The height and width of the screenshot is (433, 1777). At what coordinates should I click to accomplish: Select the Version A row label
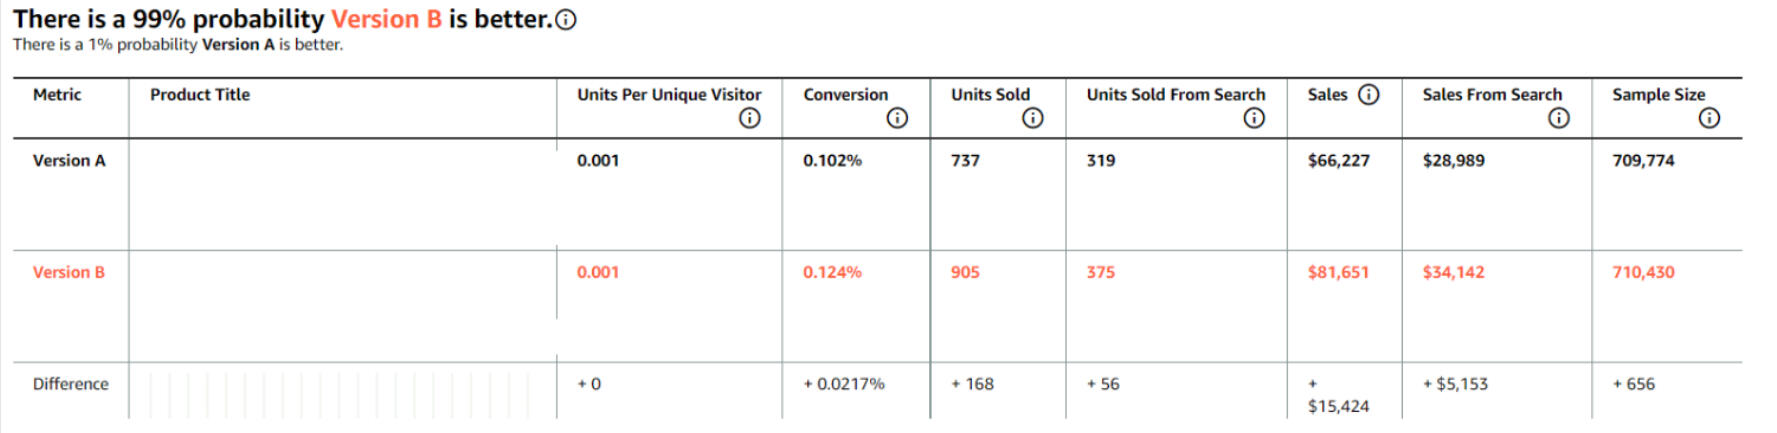(x=69, y=160)
